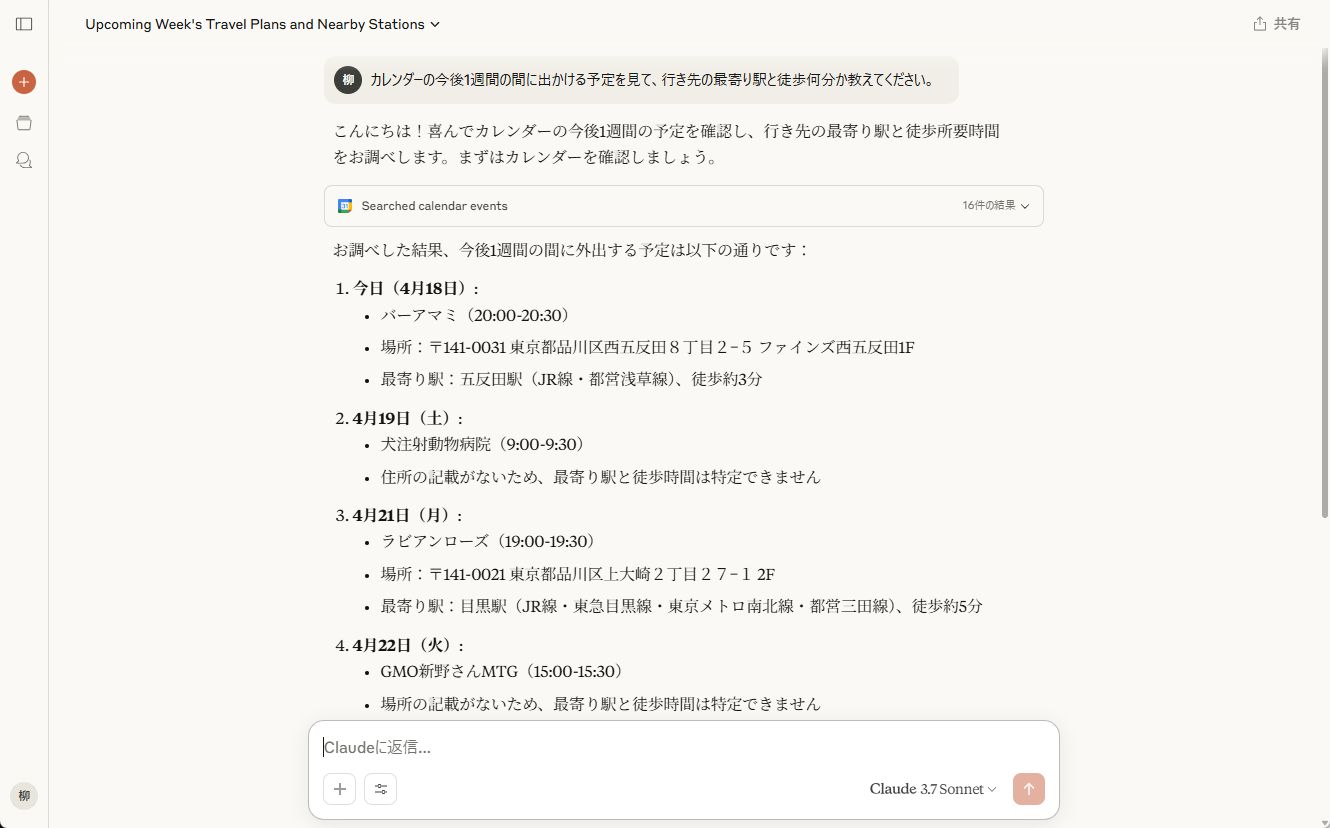Expand the 16件の結果 results chevron
Viewport: 1330px width, 828px height.
[x=1025, y=206]
